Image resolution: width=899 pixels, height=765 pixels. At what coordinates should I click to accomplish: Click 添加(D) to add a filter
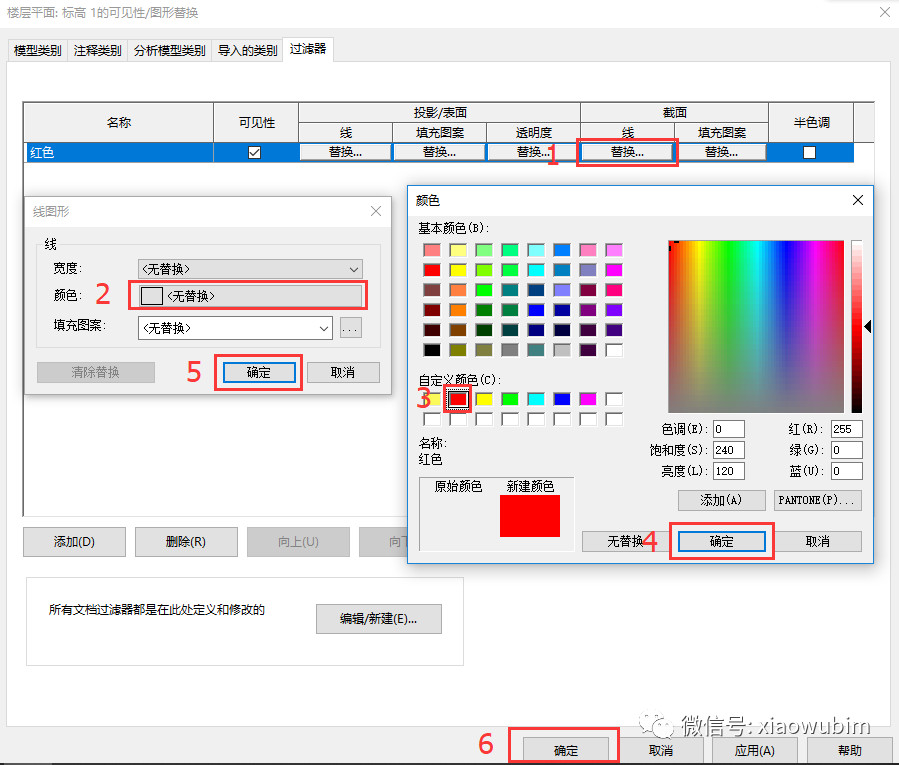click(x=74, y=542)
